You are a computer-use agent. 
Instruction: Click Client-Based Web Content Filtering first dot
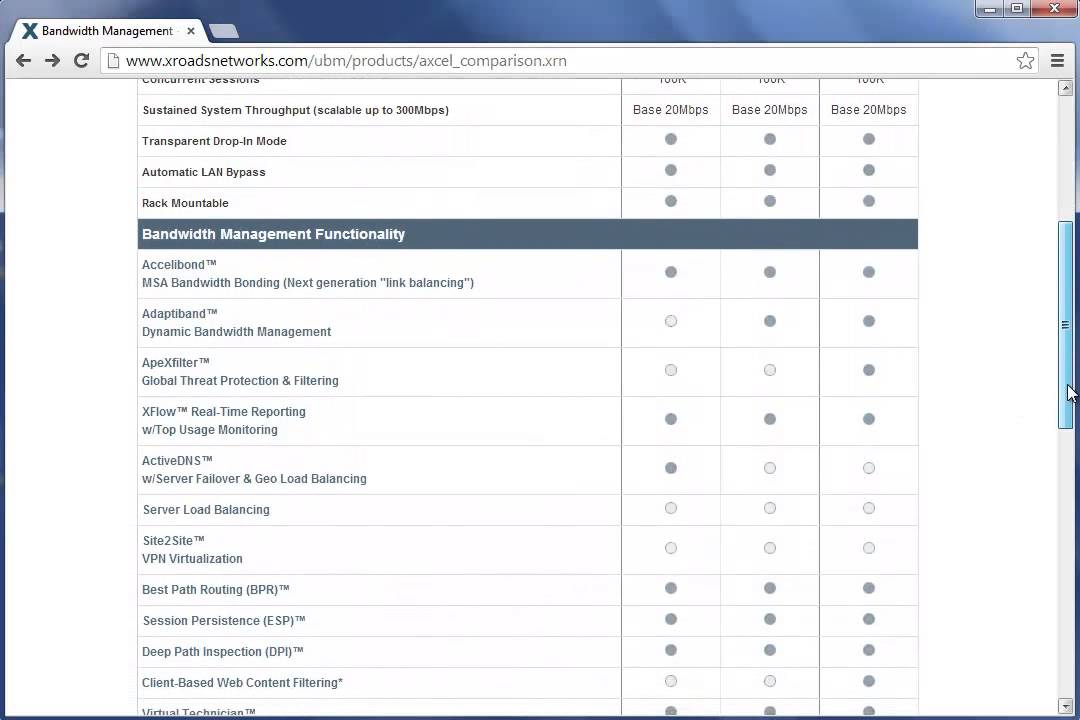[671, 681]
